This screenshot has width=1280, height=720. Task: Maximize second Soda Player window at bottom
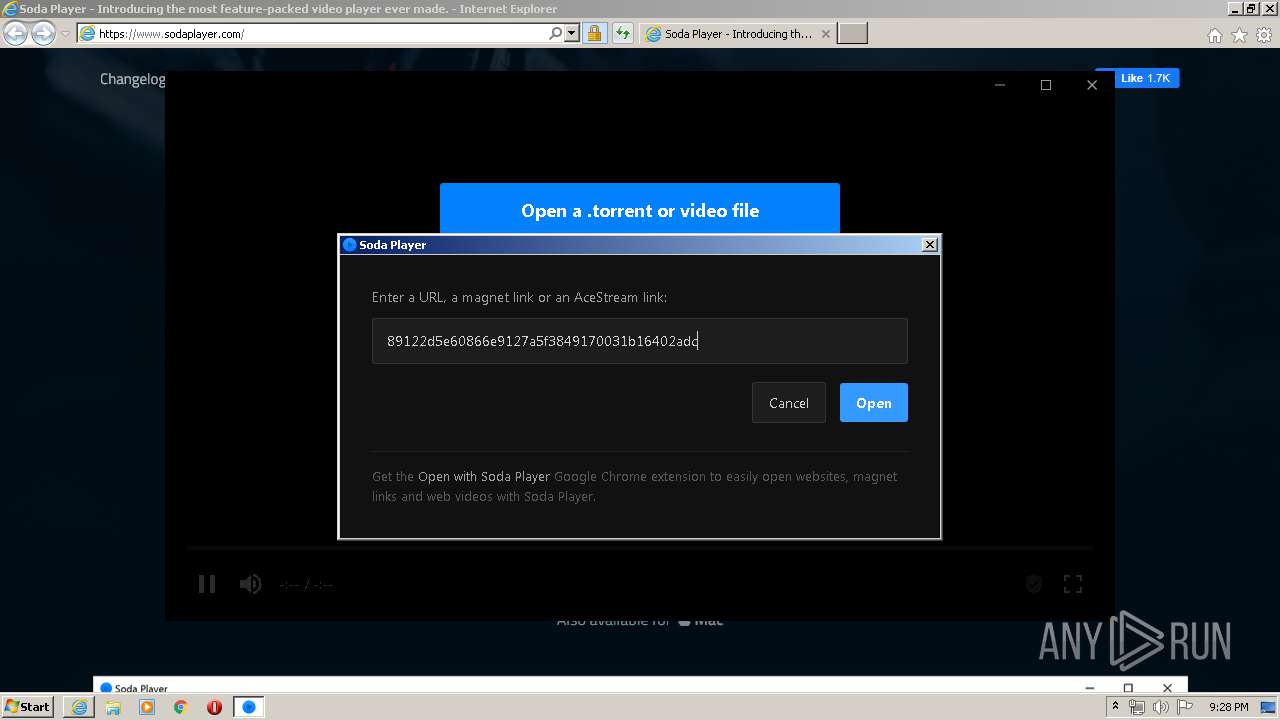(x=1128, y=688)
